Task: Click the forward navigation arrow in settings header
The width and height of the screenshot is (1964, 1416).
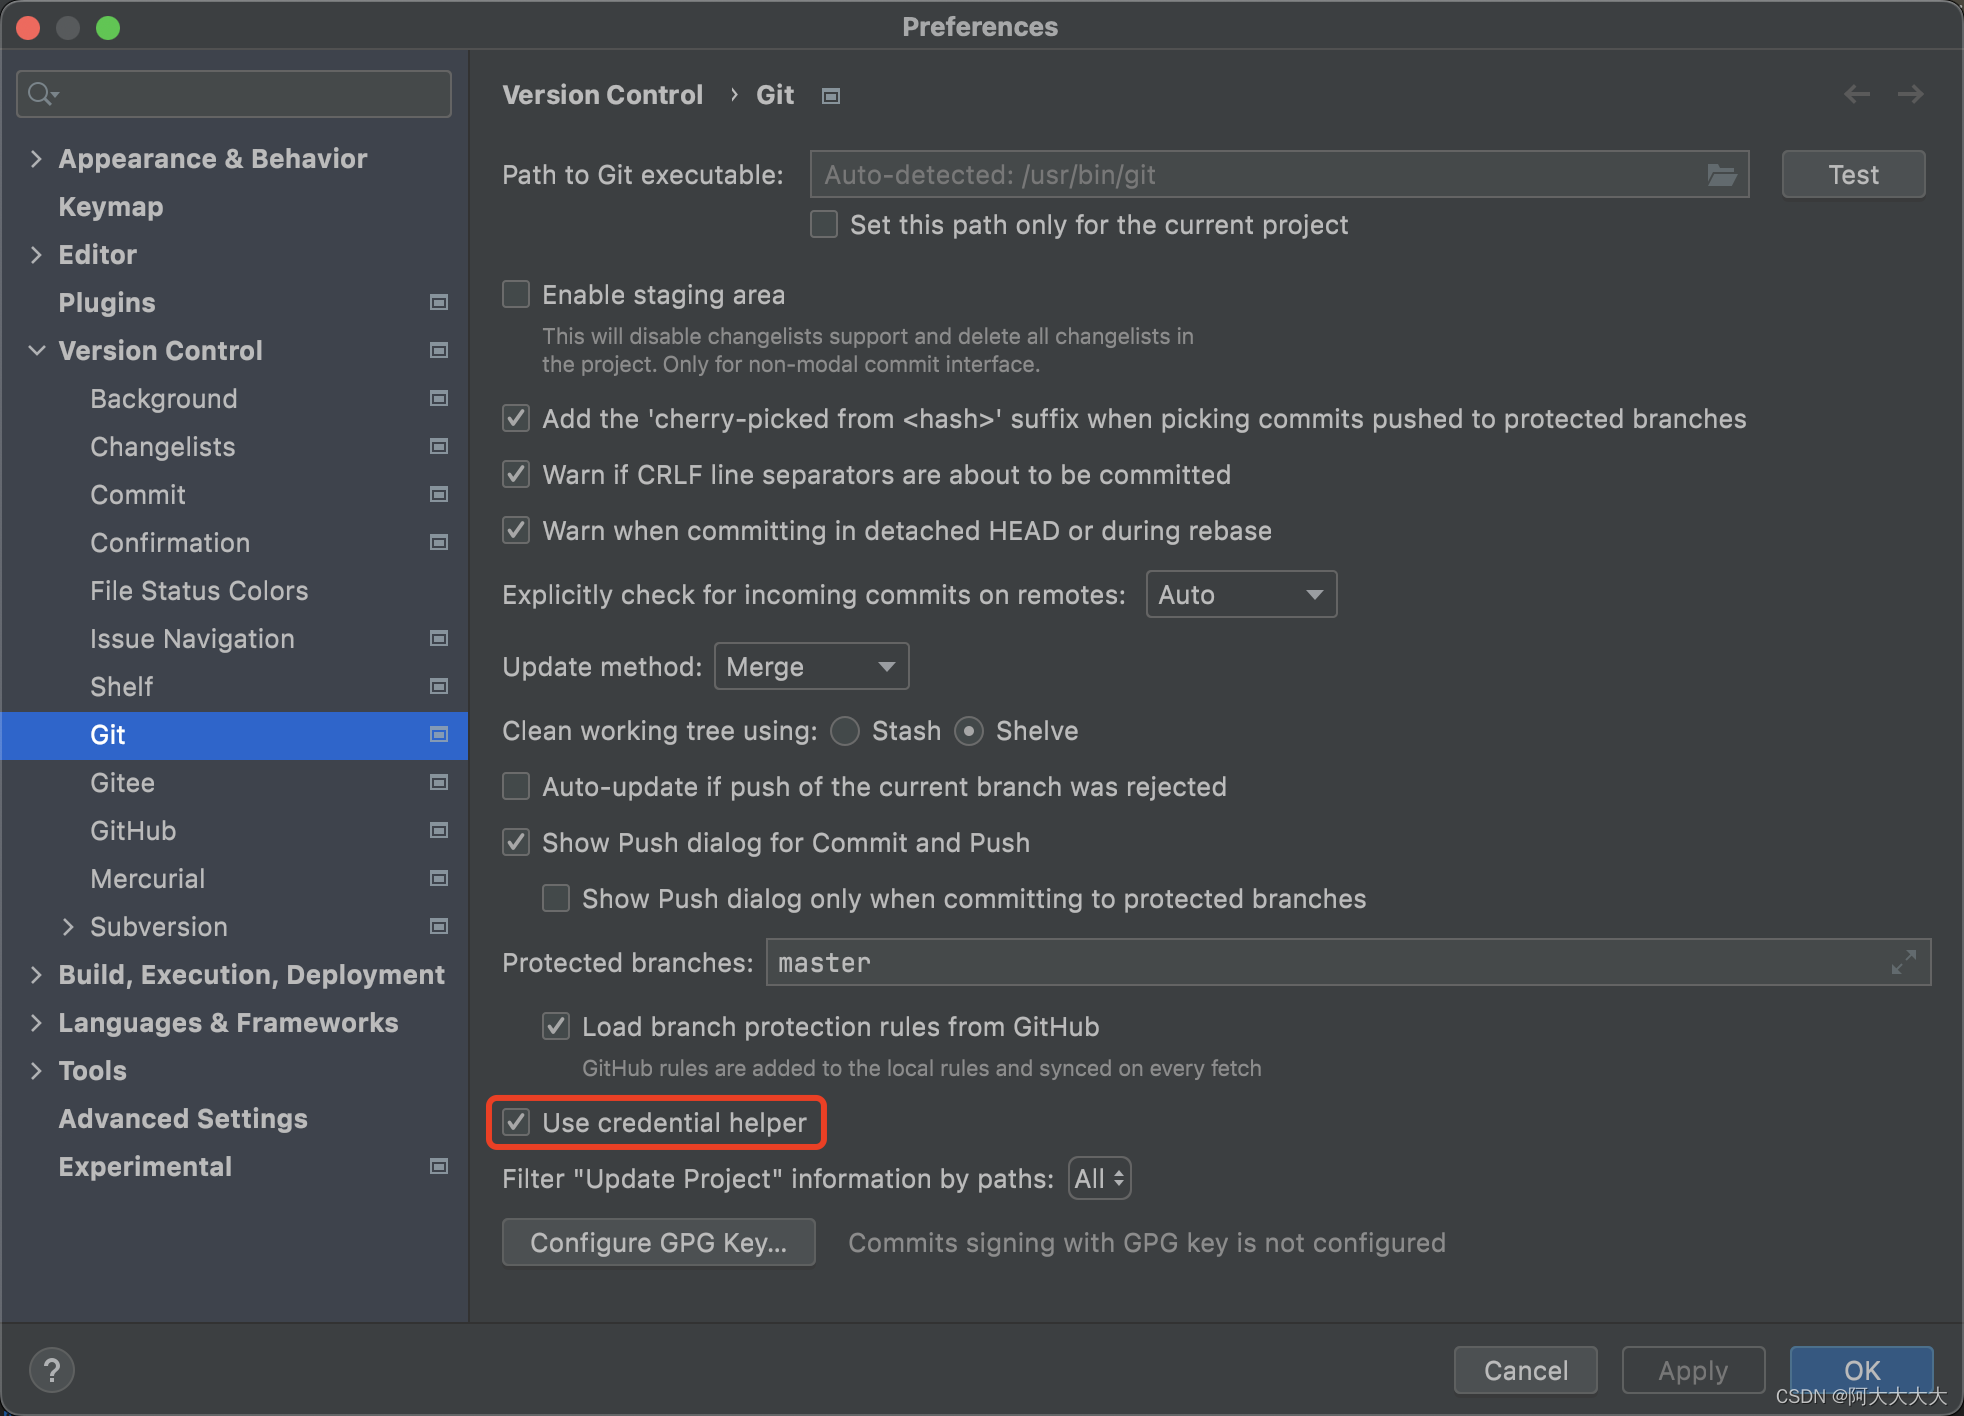Action: coord(1910,93)
